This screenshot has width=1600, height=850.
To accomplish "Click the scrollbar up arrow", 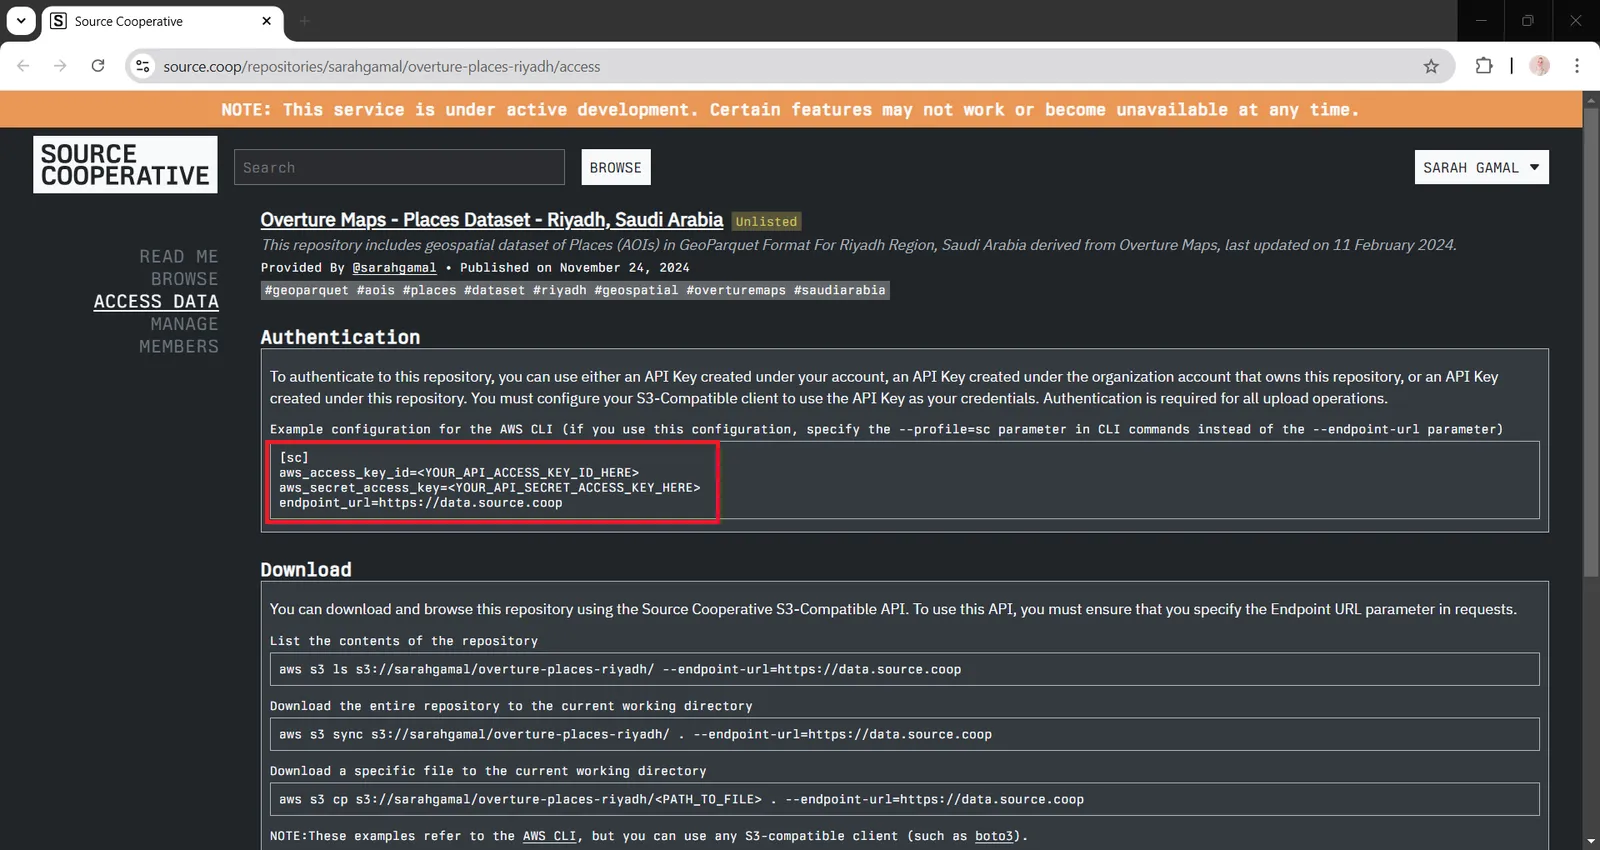I will click(1591, 99).
